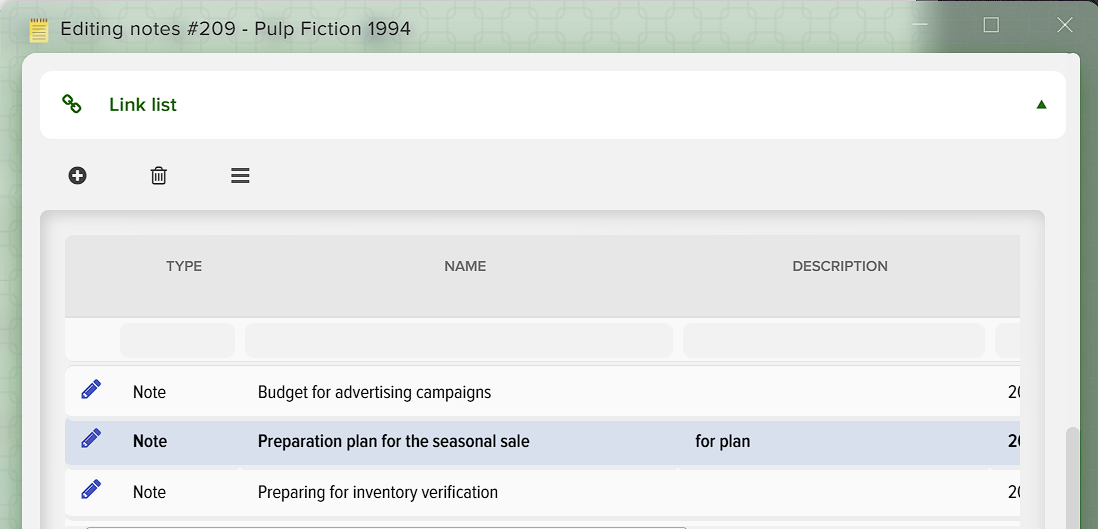Image resolution: width=1098 pixels, height=529 pixels.
Task: Click the yellow notepad window icon
Action: 39,29
